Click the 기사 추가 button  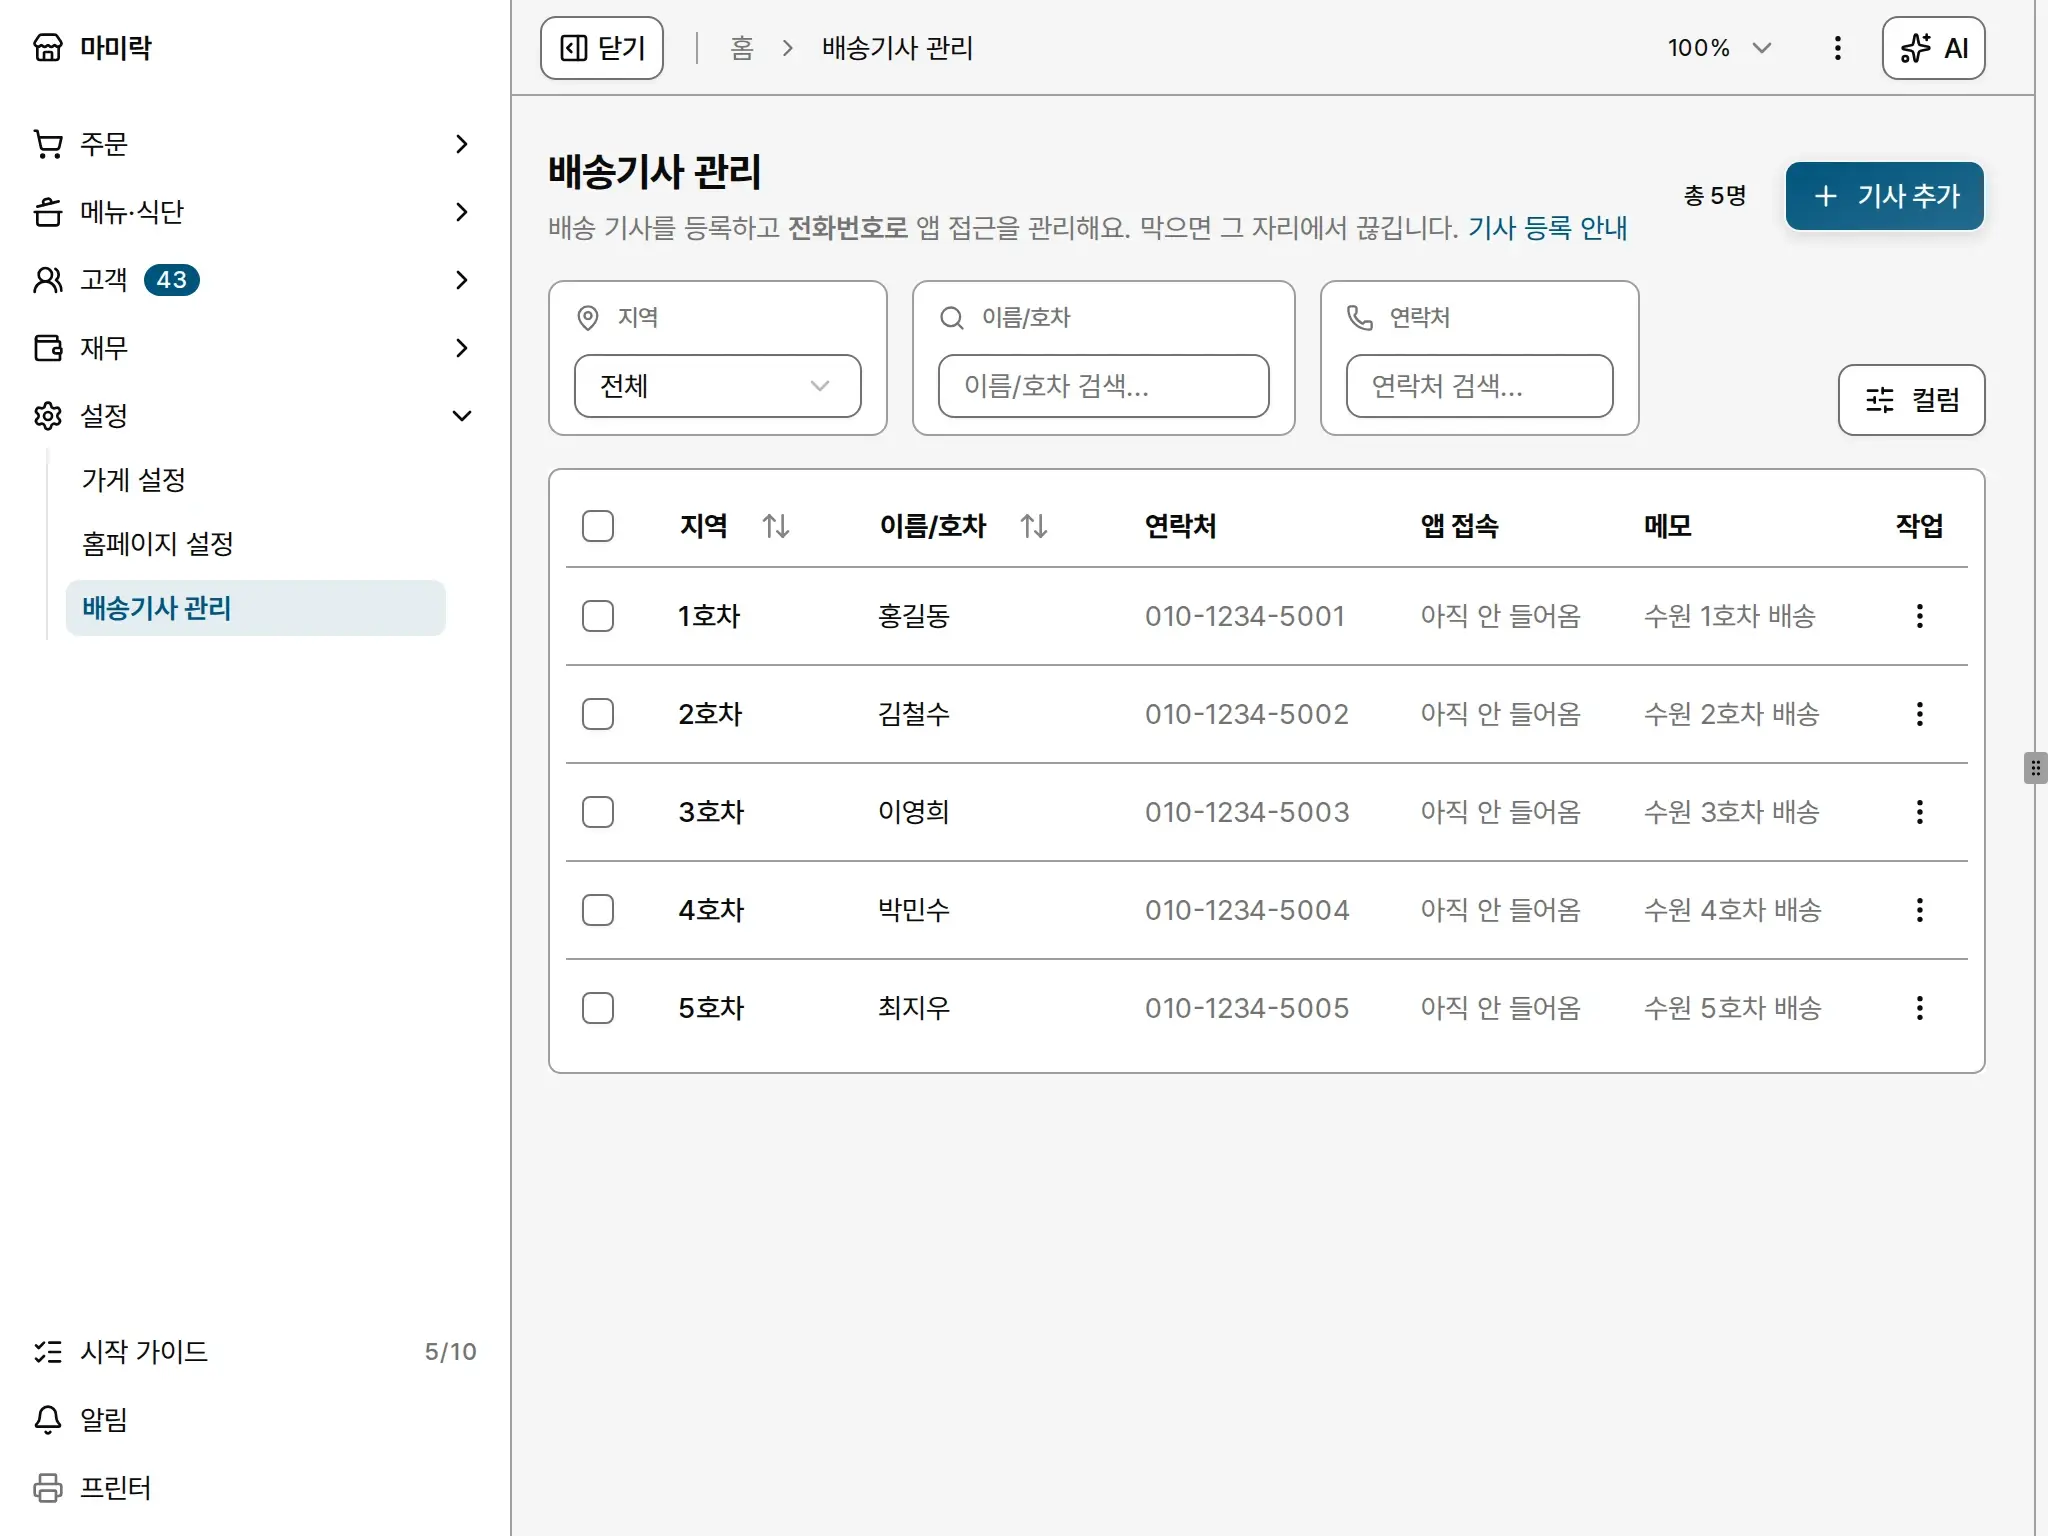pyautogui.click(x=1884, y=196)
